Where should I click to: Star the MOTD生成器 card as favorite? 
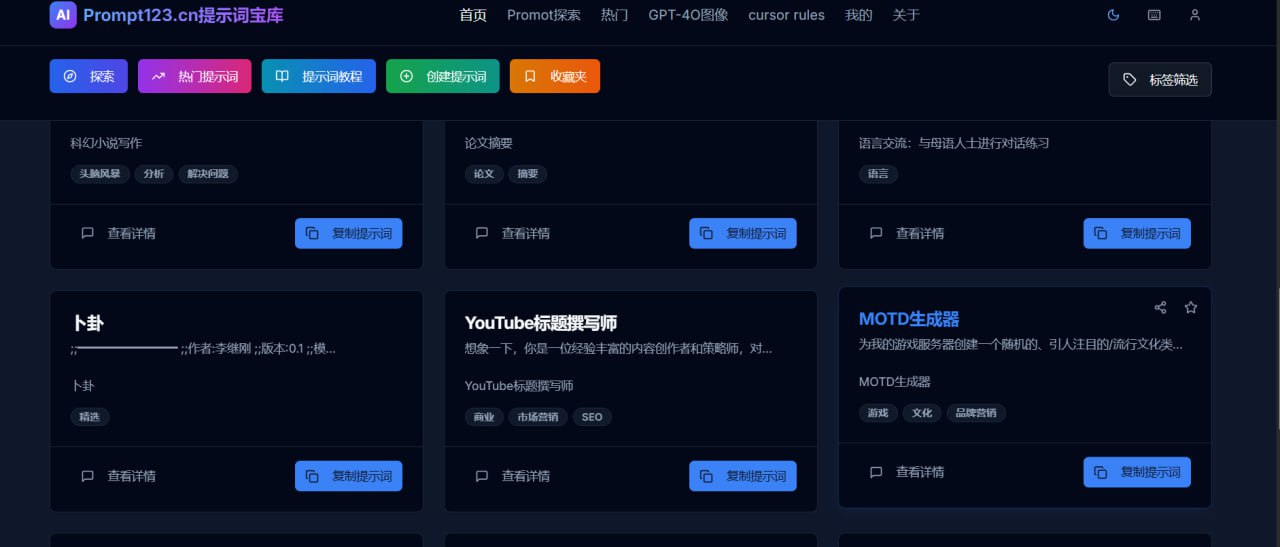click(1190, 308)
